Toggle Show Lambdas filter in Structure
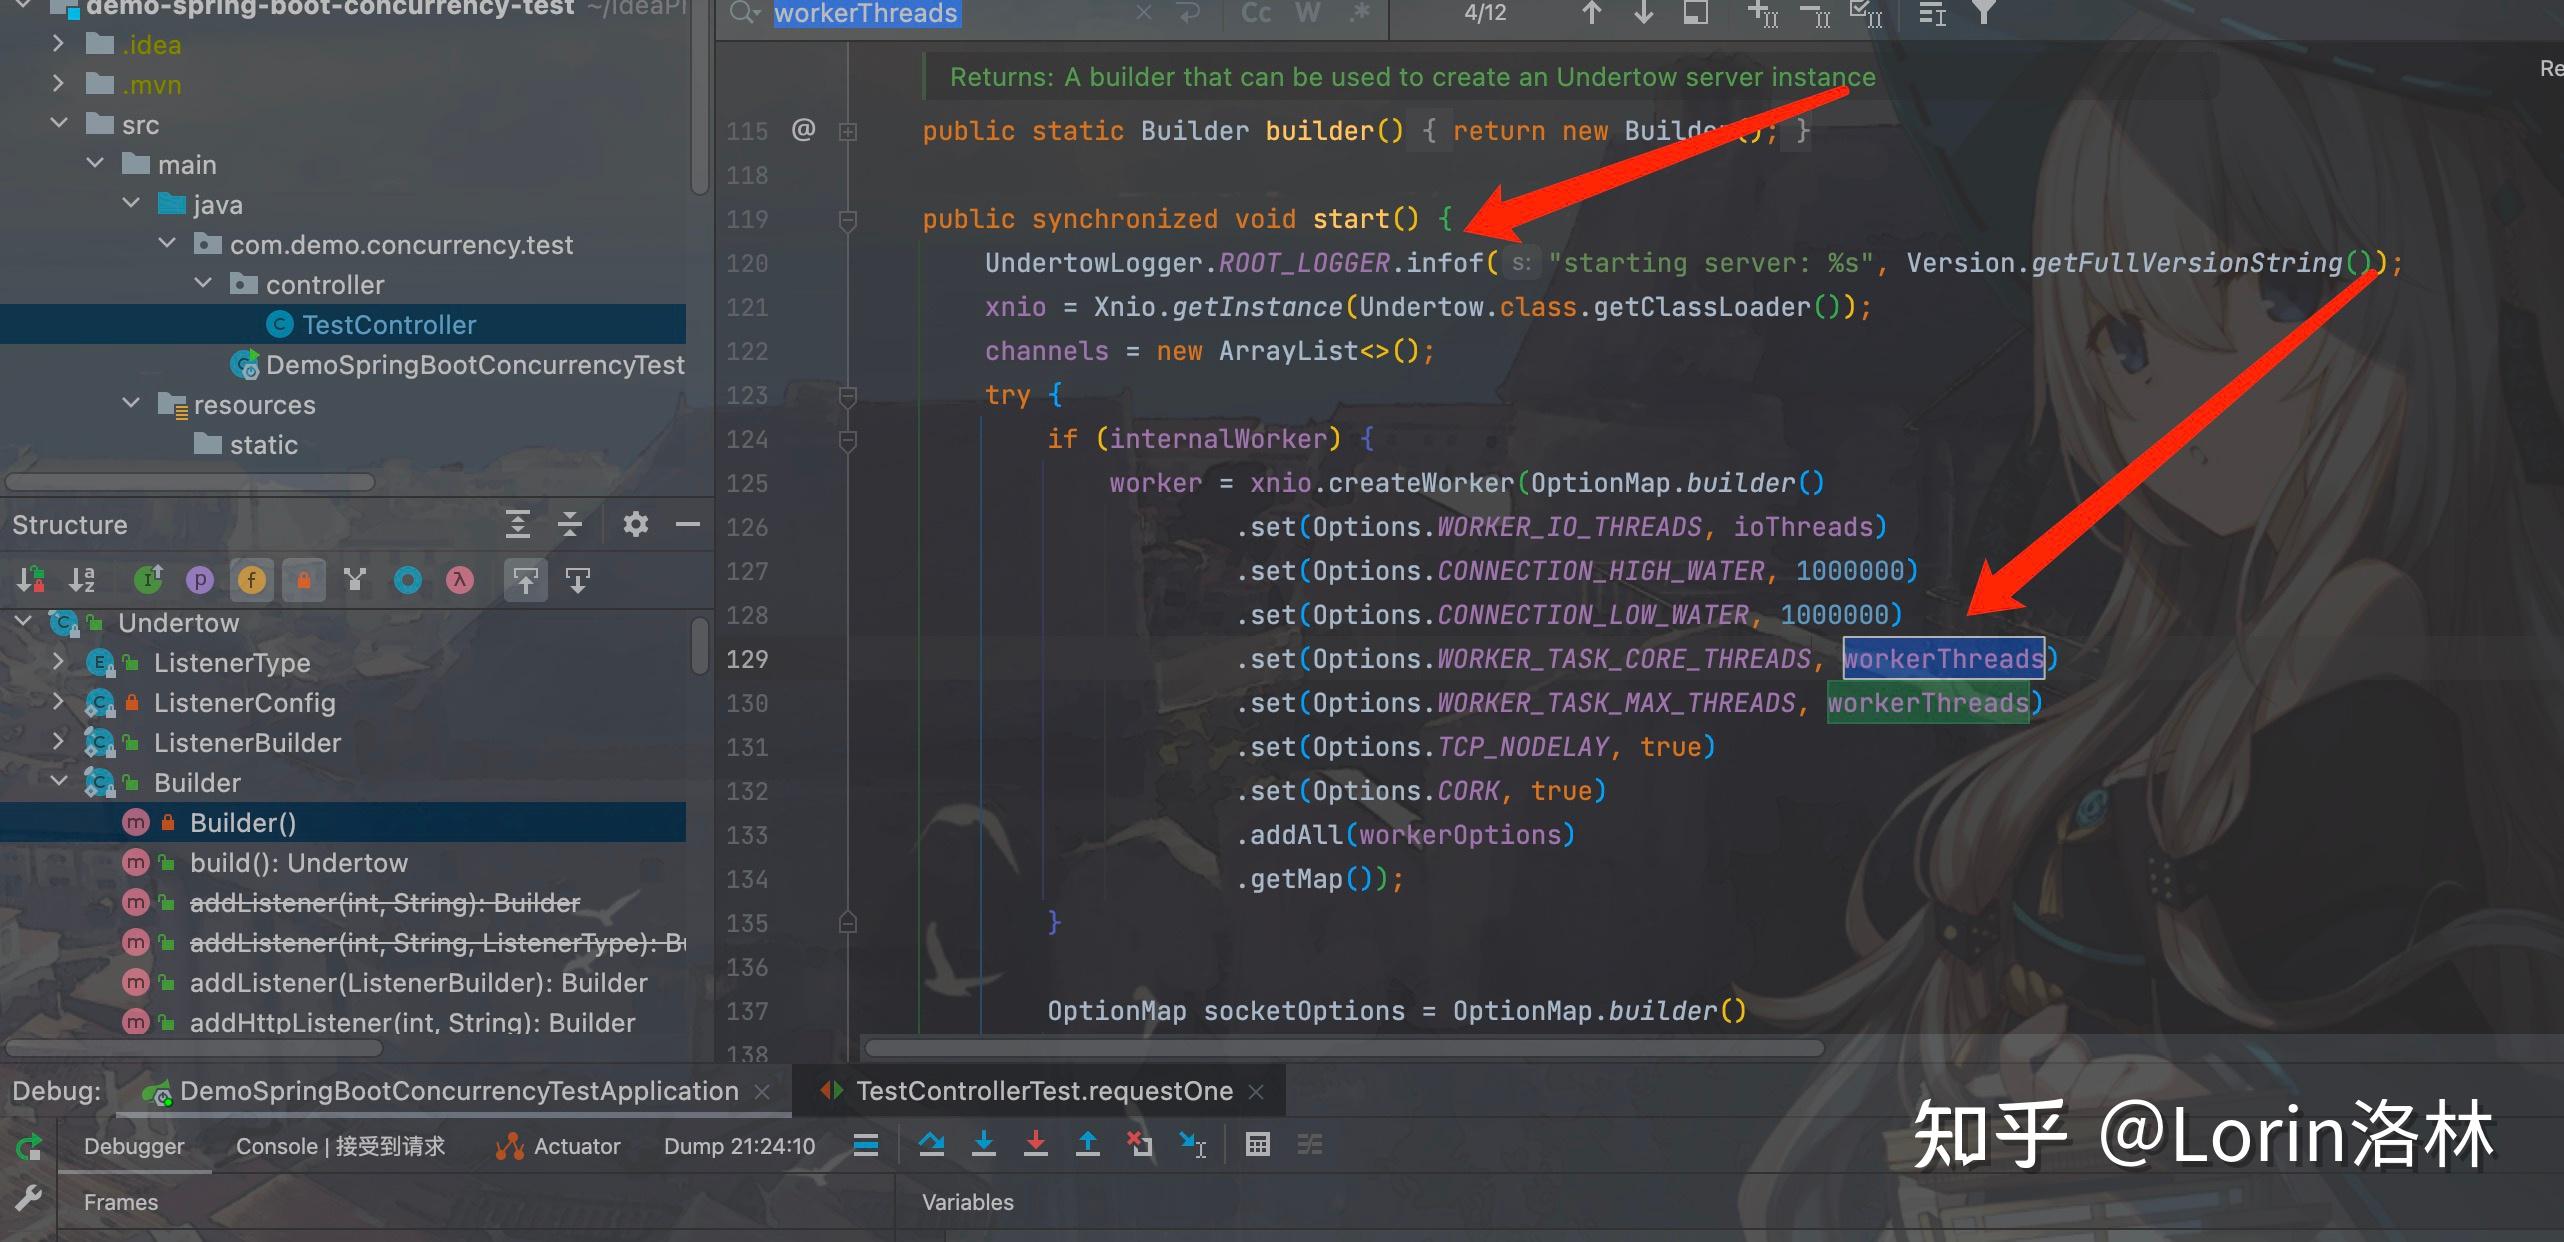This screenshot has width=2564, height=1242. [x=460, y=580]
